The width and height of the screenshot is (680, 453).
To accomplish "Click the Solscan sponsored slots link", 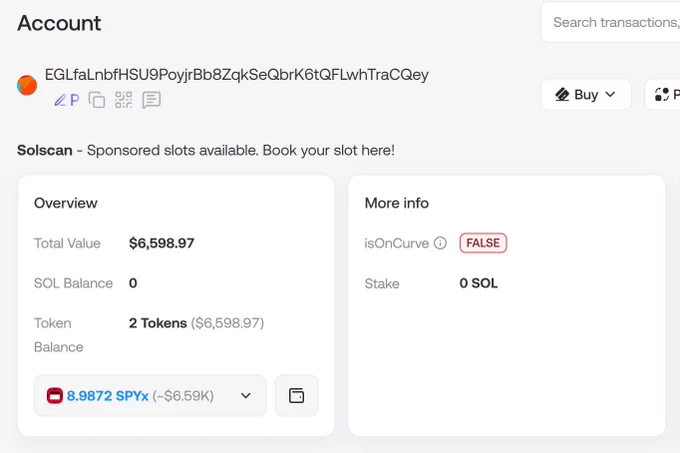I will tap(206, 150).
